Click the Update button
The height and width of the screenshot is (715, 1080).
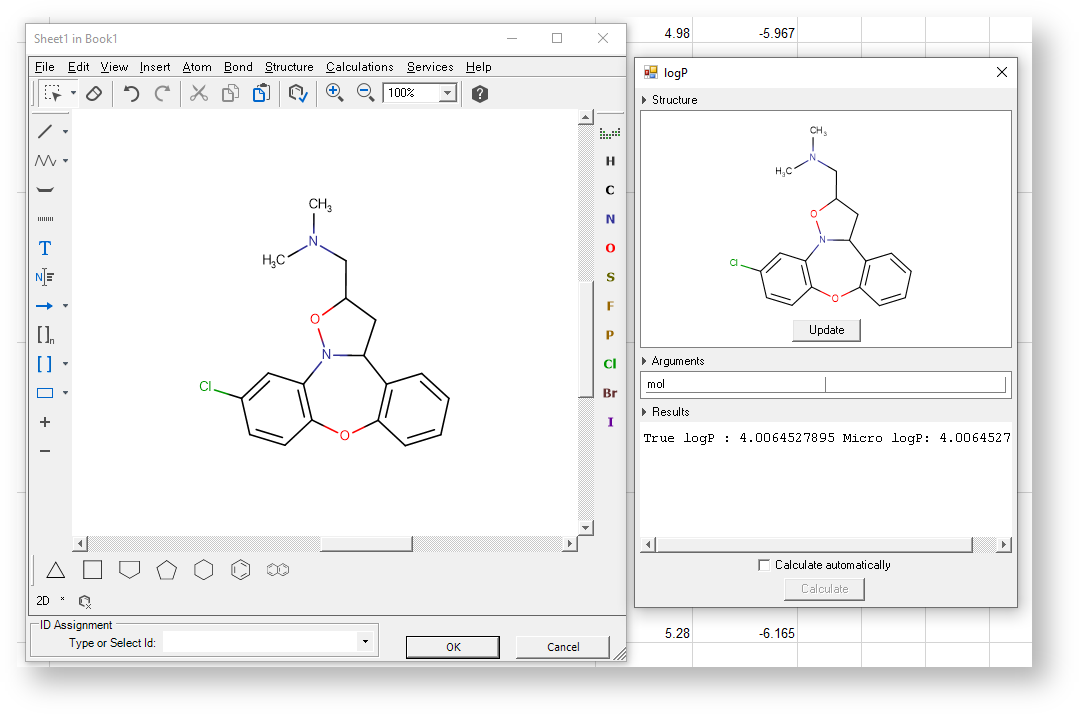[x=826, y=330]
